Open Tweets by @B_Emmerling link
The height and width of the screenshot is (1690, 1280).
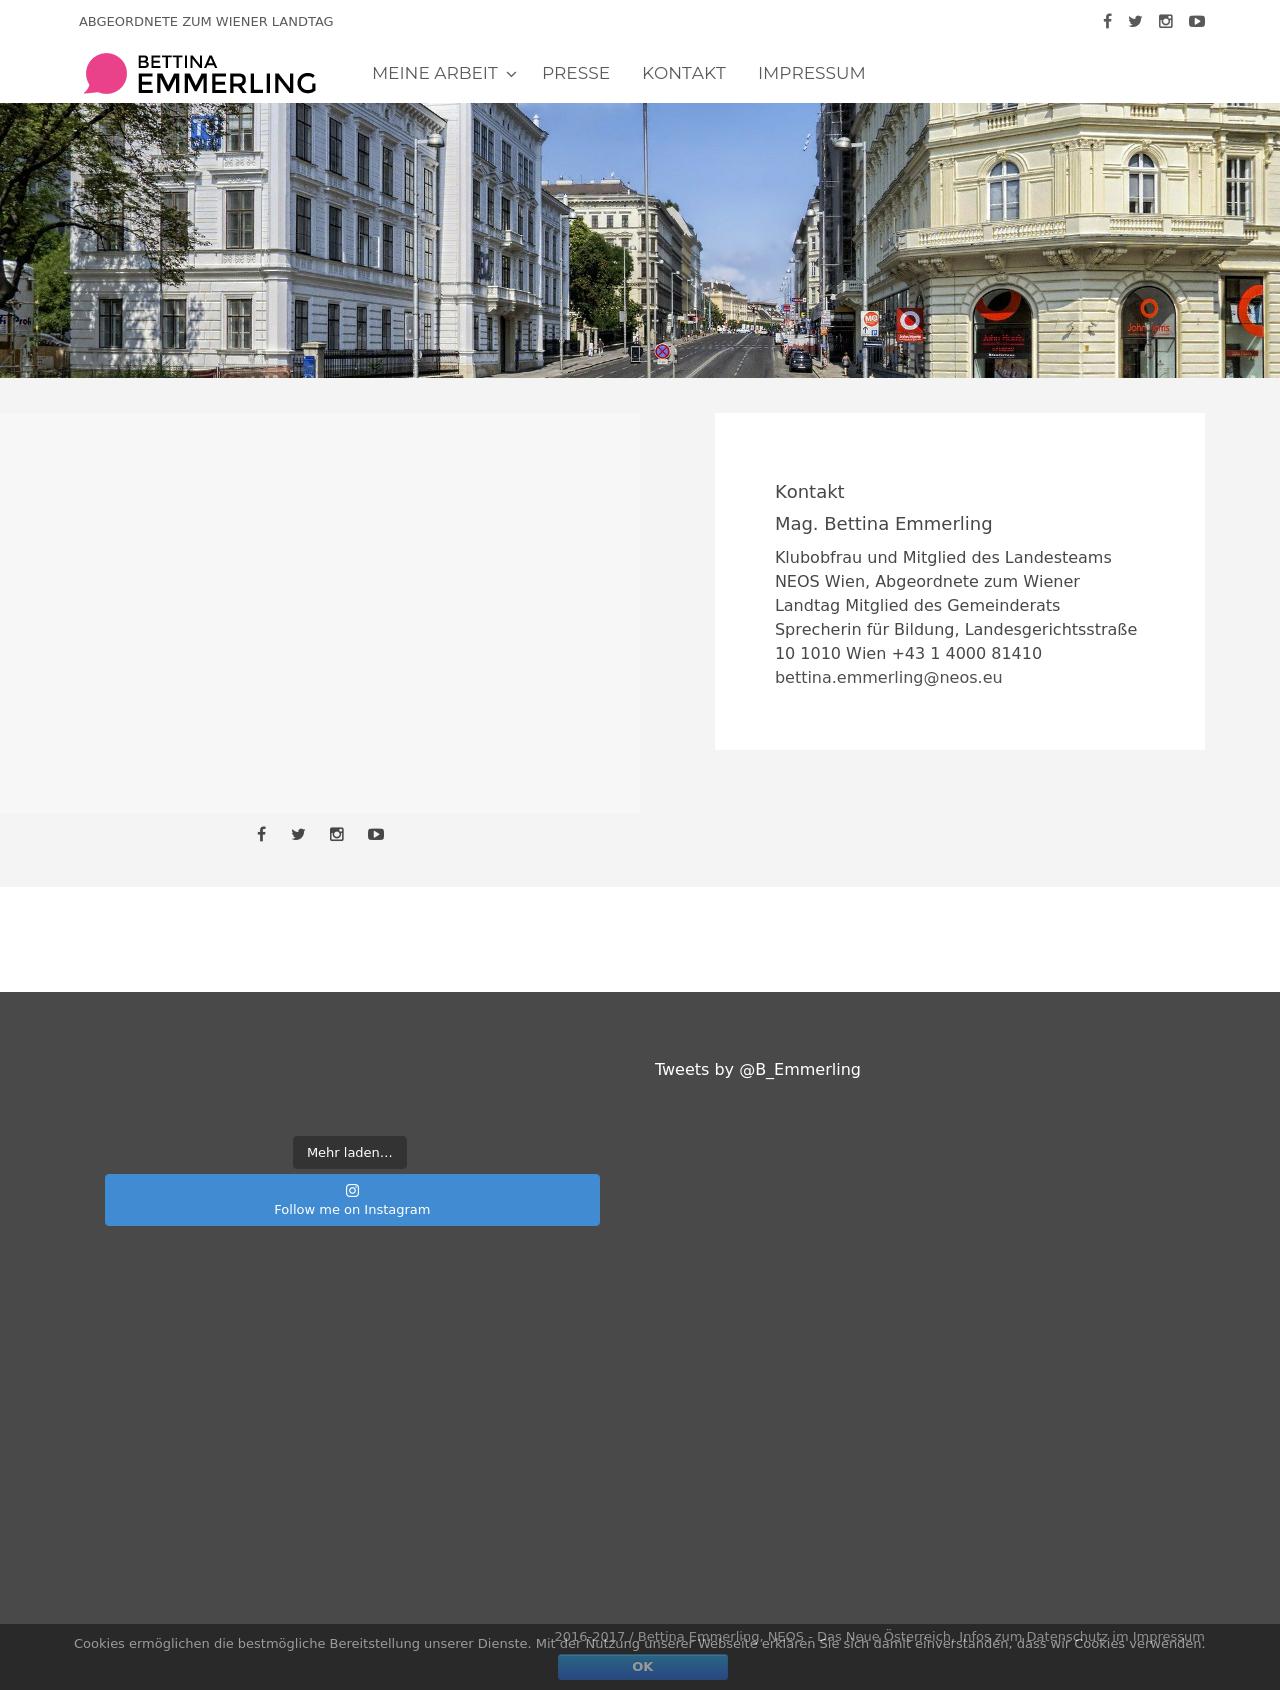[758, 1069]
